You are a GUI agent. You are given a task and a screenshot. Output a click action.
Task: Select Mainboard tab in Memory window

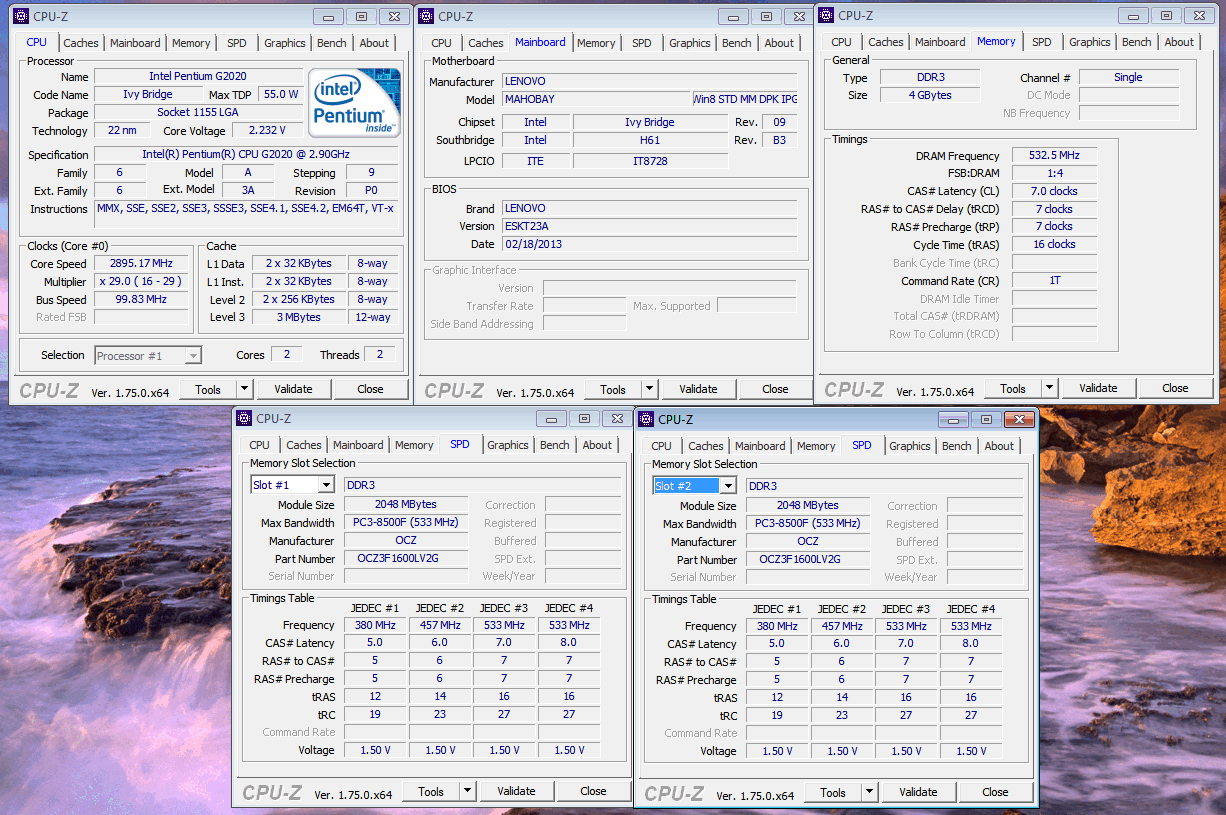pos(941,42)
